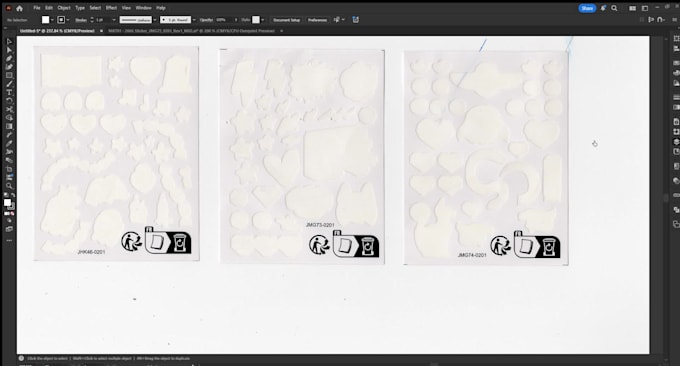Viewport: 680px width, 366px height.
Task: Click the Preferences button
Action: pos(317,20)
